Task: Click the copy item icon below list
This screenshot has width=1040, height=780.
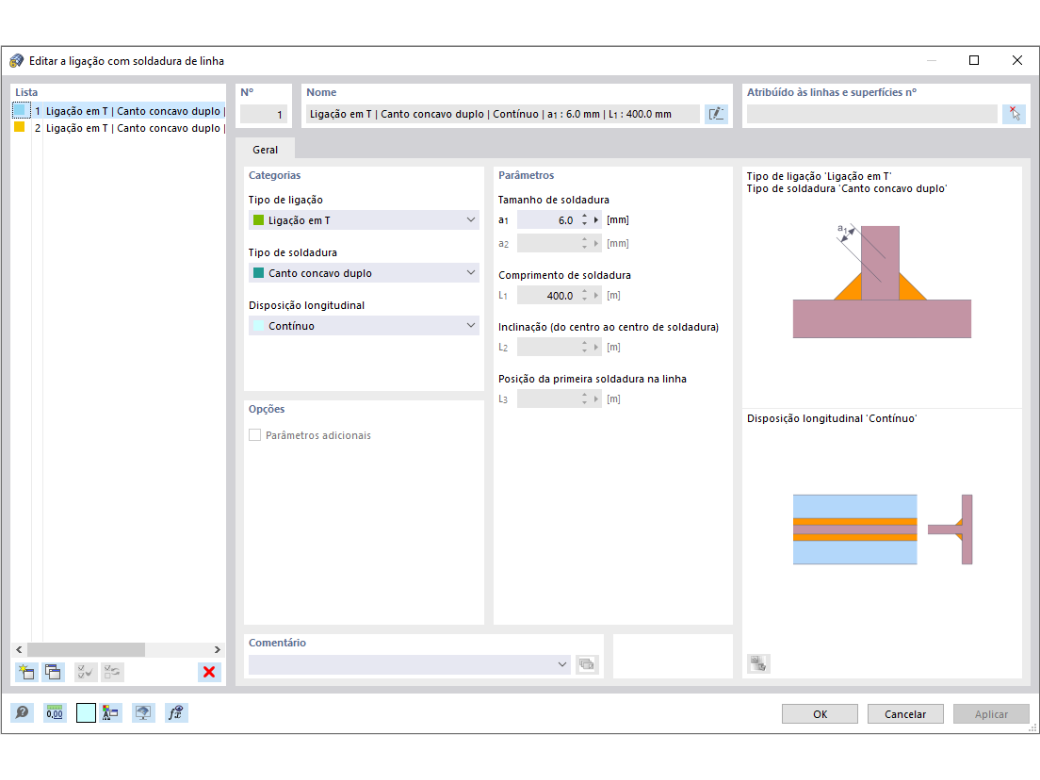Action: (53, 672)
